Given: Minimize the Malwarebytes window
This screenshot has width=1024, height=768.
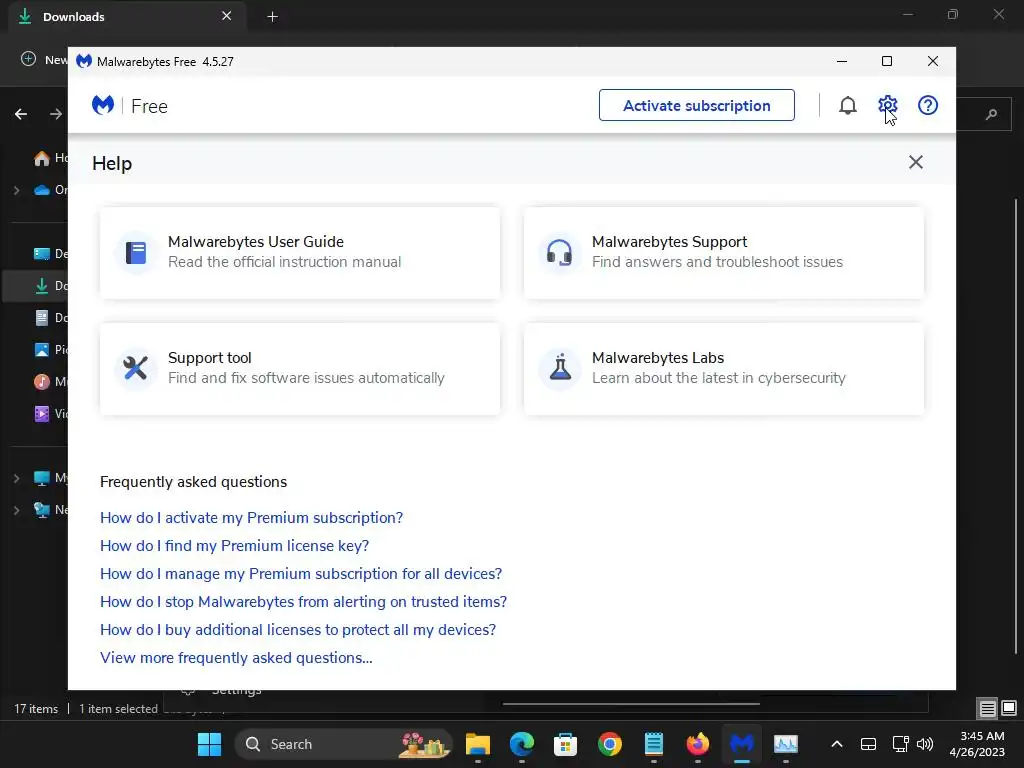Looking at the screenshot, I should click(842, 61).
